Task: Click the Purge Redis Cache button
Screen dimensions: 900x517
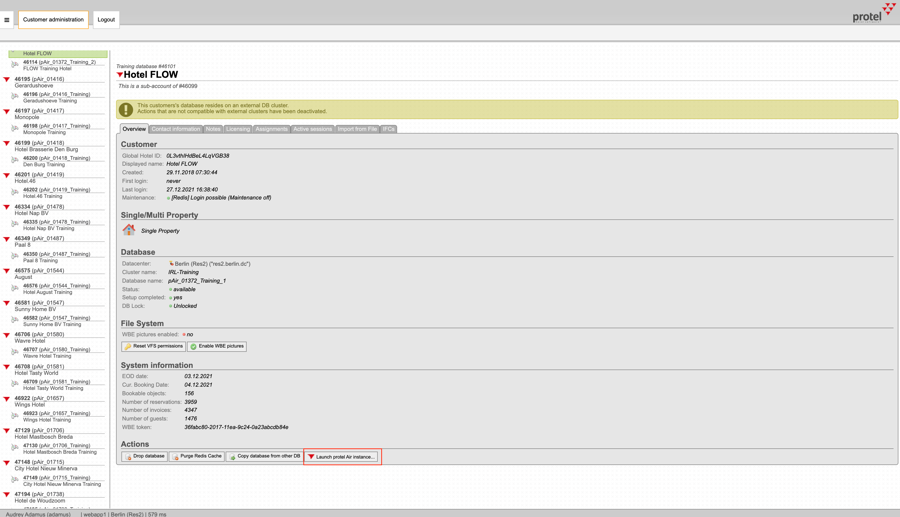Action: click(196, 457)
